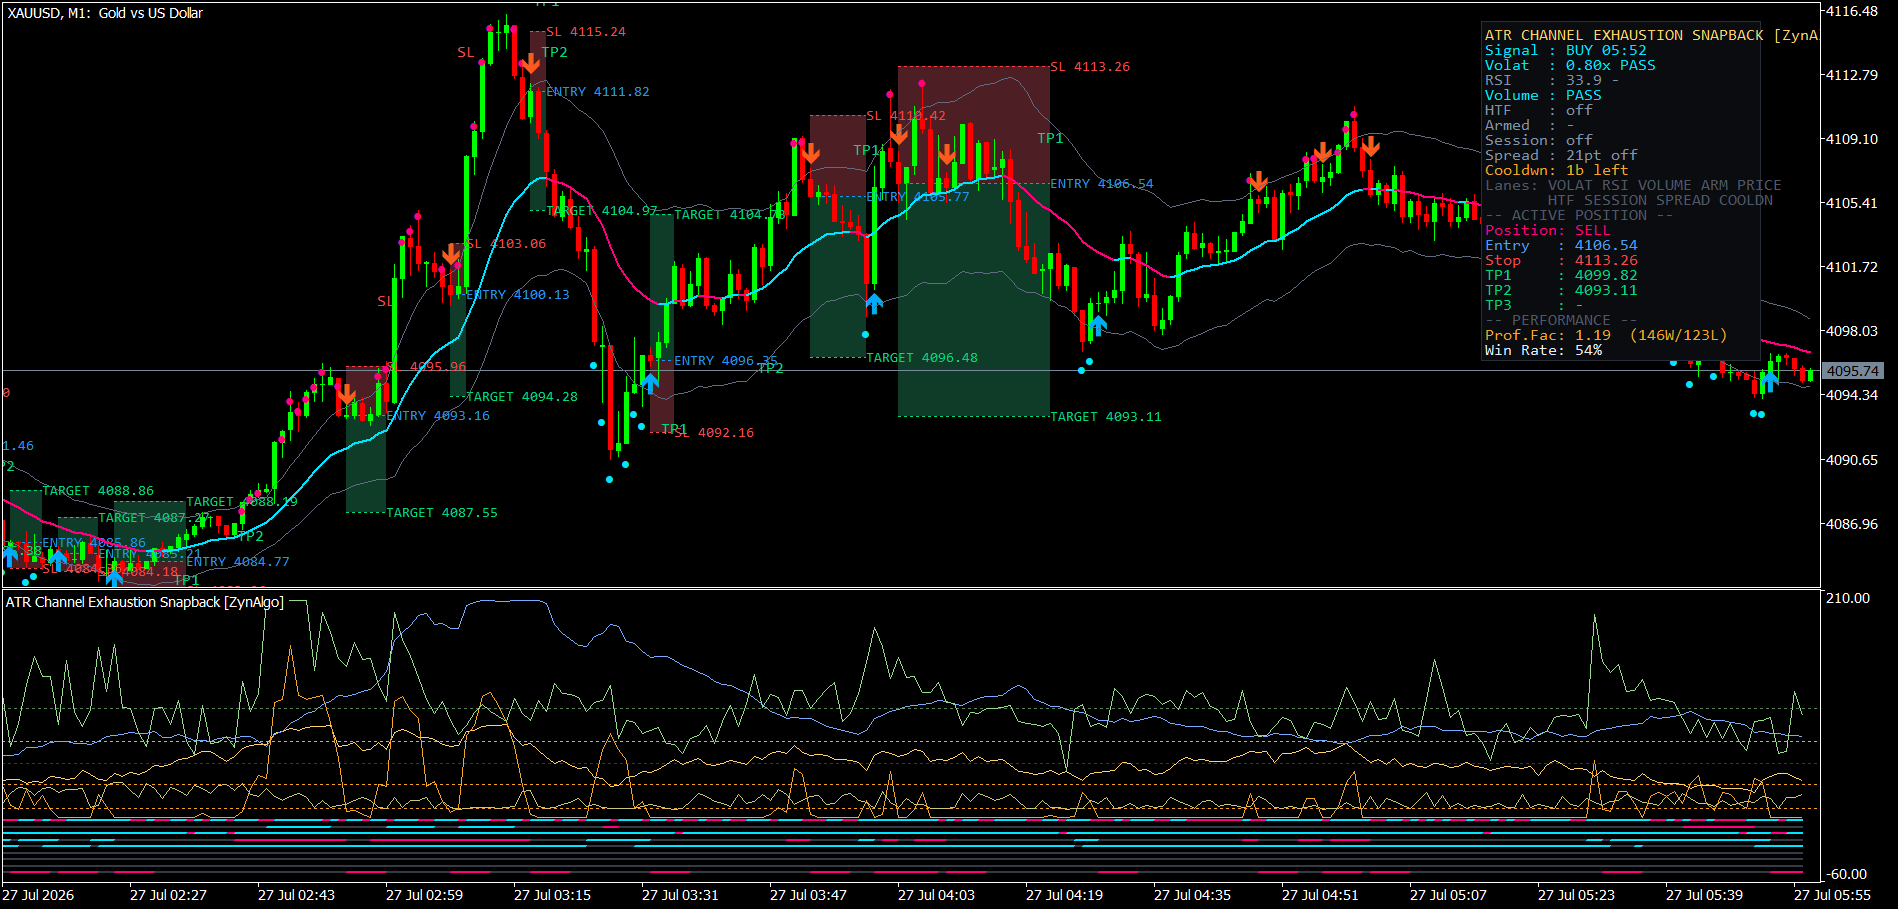1898x909 pixels.
Task: Click the ENTRY 4111.82 label
Action: pos(598,92)
